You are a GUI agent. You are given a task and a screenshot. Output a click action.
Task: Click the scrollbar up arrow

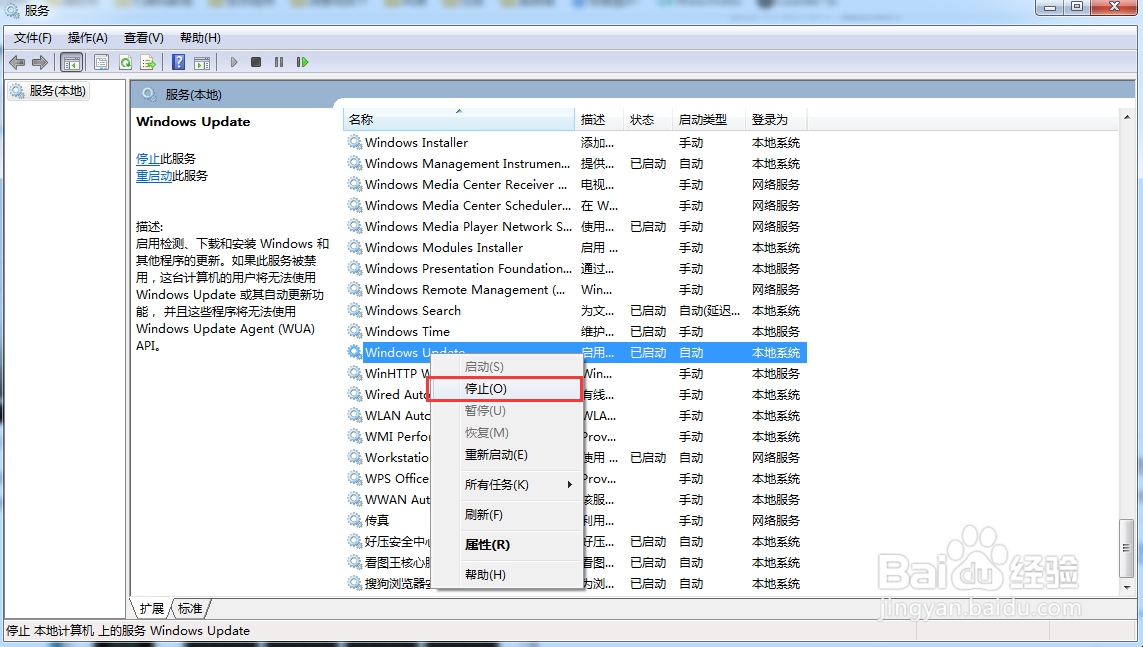point(1127,117)
